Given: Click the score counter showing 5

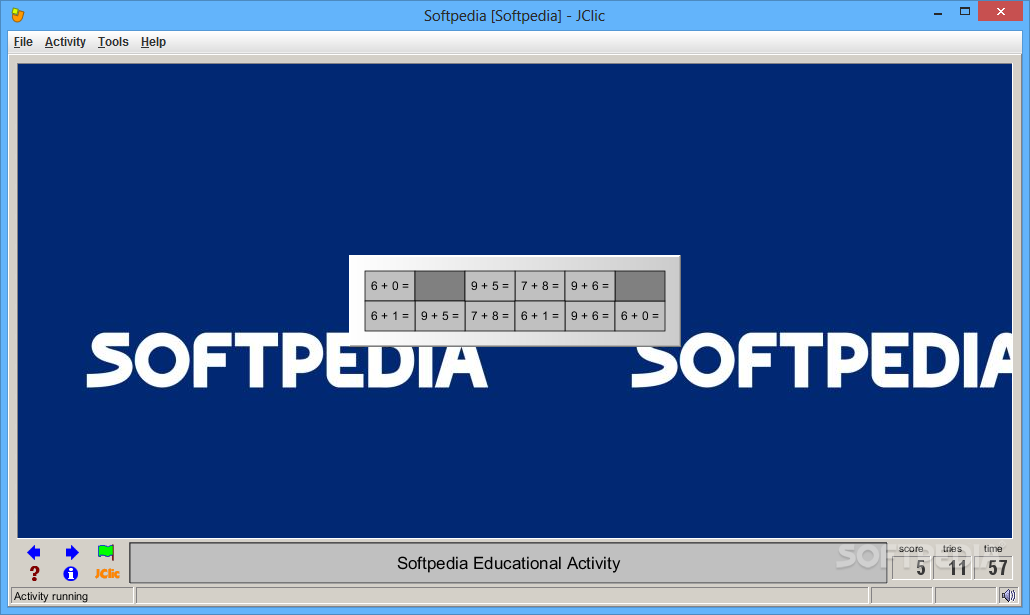Looking at the screenshot, I should click(x=911, y=568).
